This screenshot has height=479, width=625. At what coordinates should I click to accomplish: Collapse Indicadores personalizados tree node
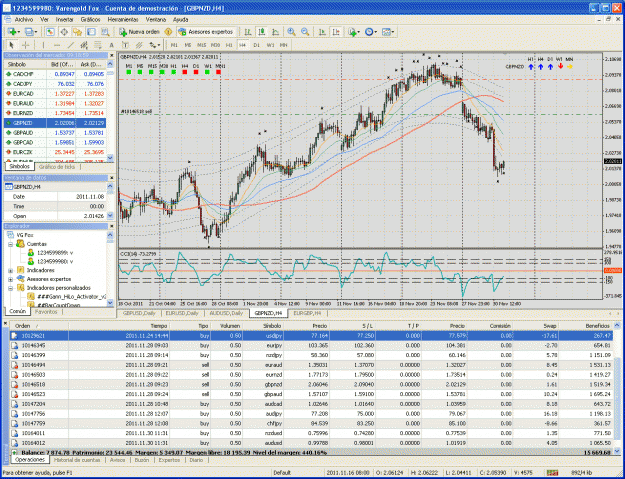click(x=10, y=288)
